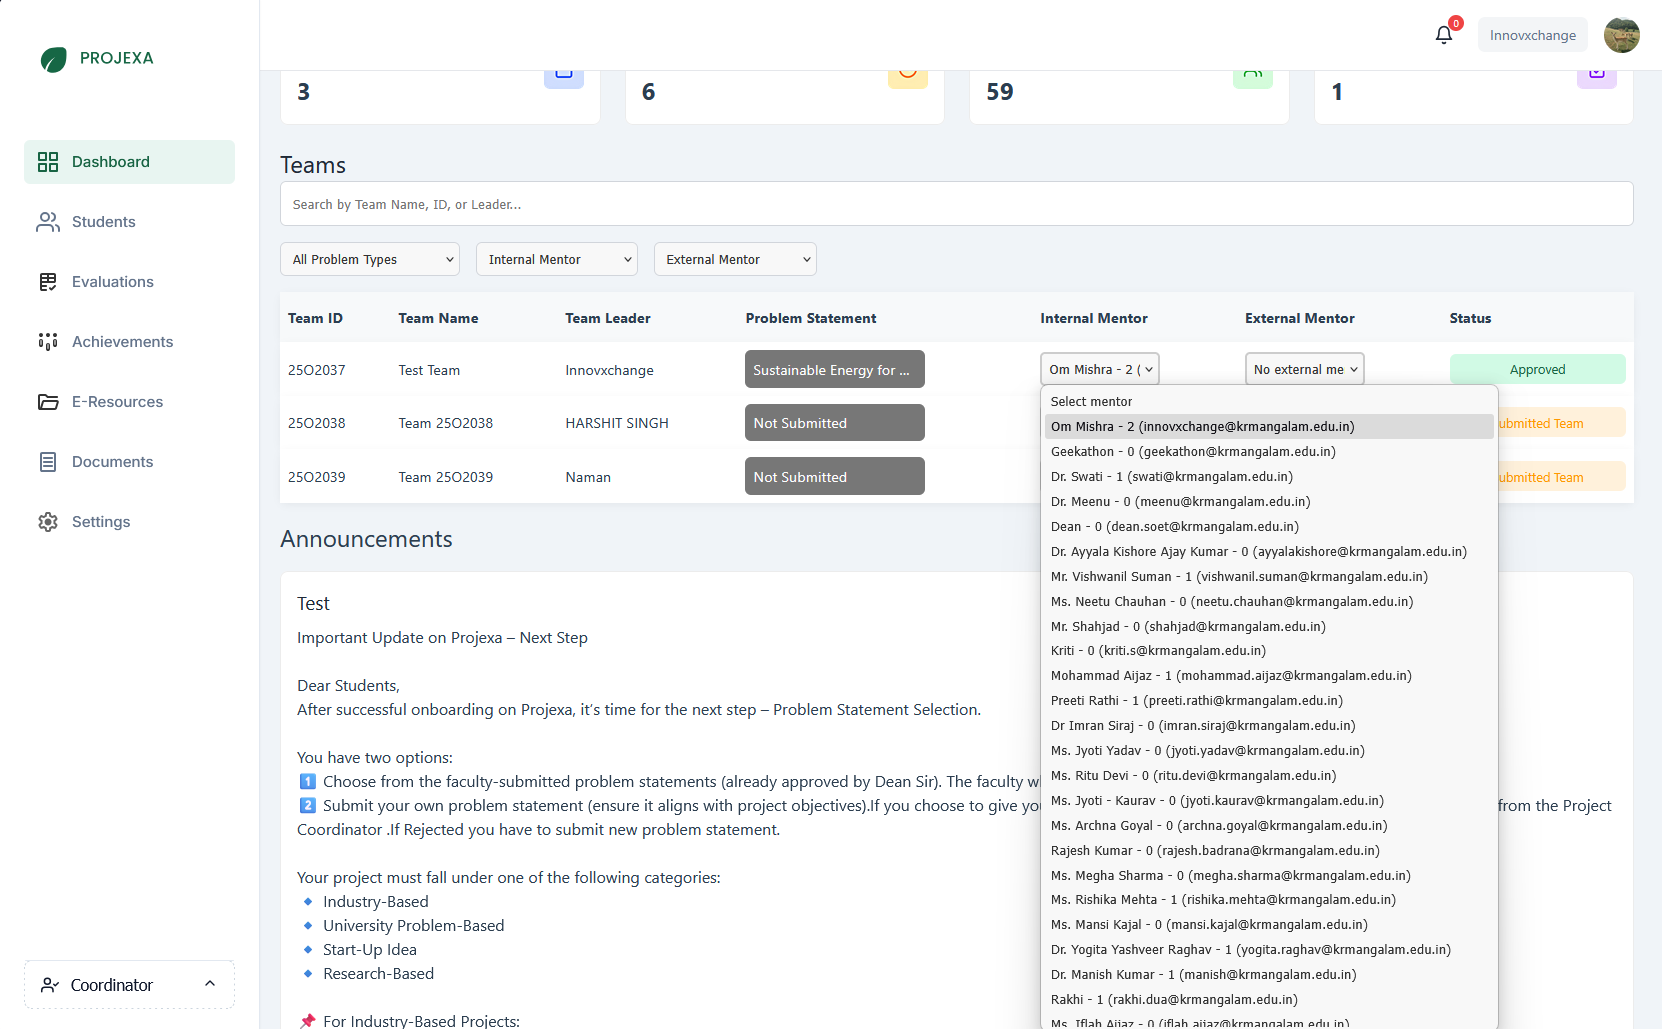
Task: Select mentor Dr. Swati from the list
Action: [1172, 476]
